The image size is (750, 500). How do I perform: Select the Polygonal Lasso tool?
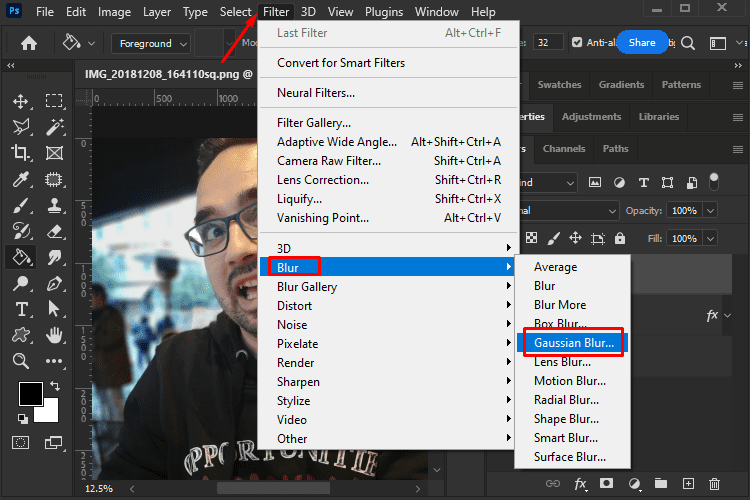pos(21,127)
